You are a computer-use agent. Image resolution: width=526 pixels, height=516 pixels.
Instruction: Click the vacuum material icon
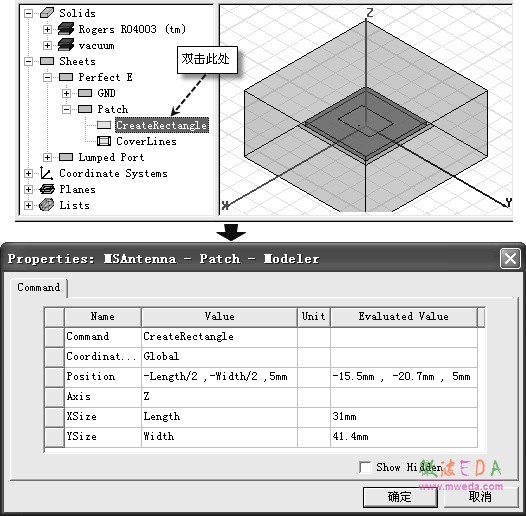click(66, 45)
